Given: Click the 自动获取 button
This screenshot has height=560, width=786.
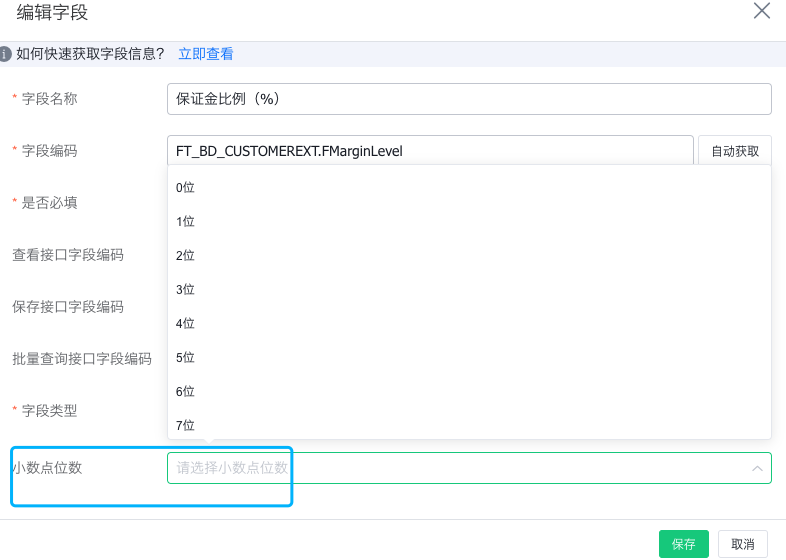Looking at the screenshot, I should coord(734,150).
